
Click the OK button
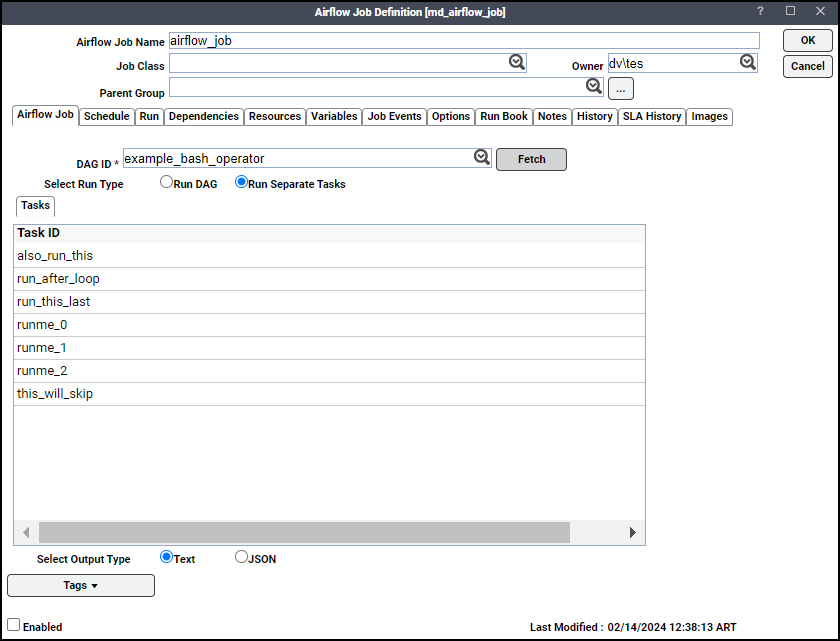point(808,40)
